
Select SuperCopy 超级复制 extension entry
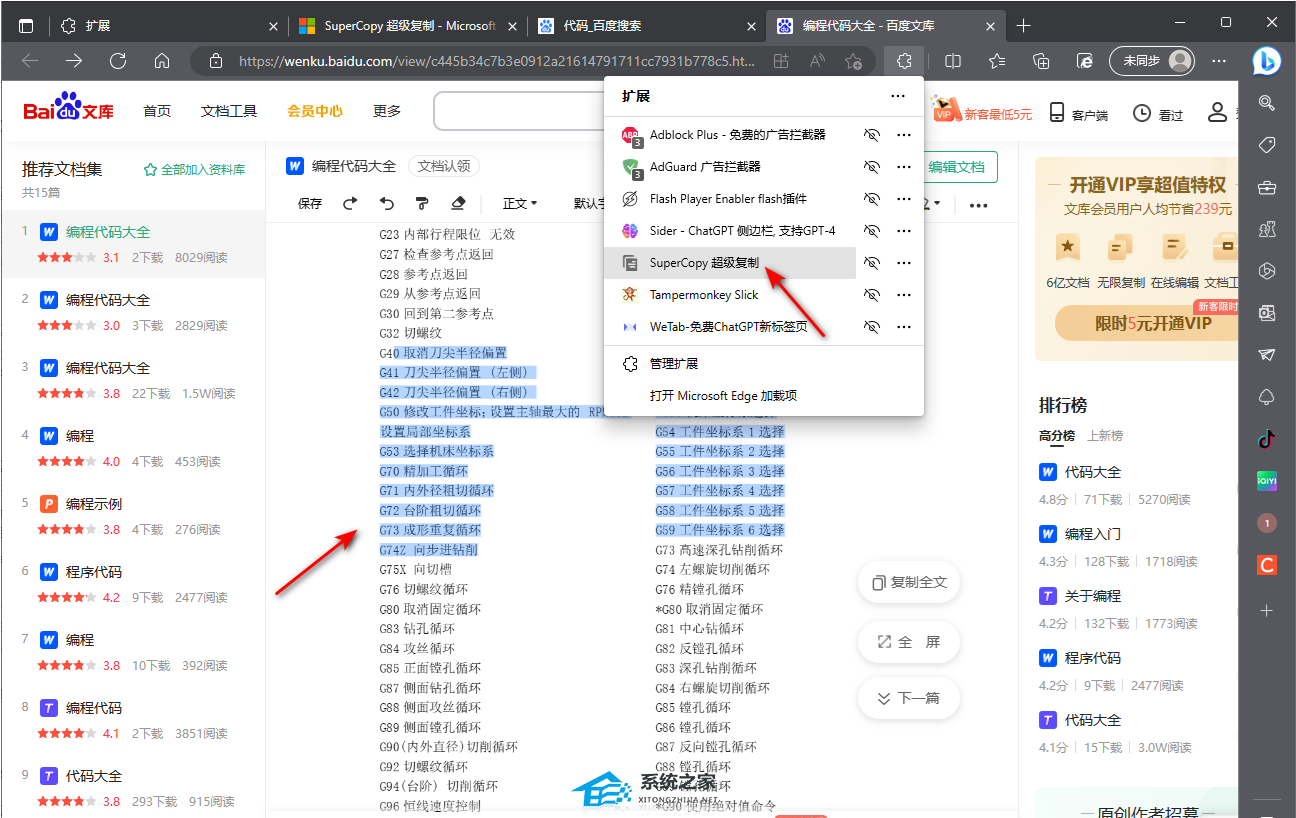point(731,262)
